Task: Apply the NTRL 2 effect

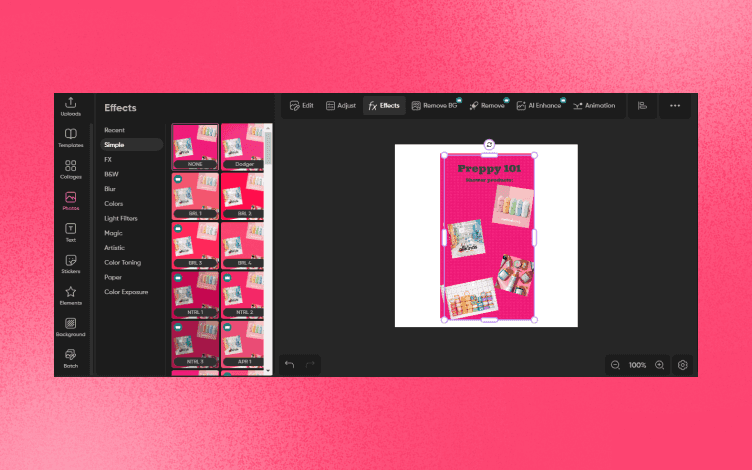Action: click(x=242, y=295)
